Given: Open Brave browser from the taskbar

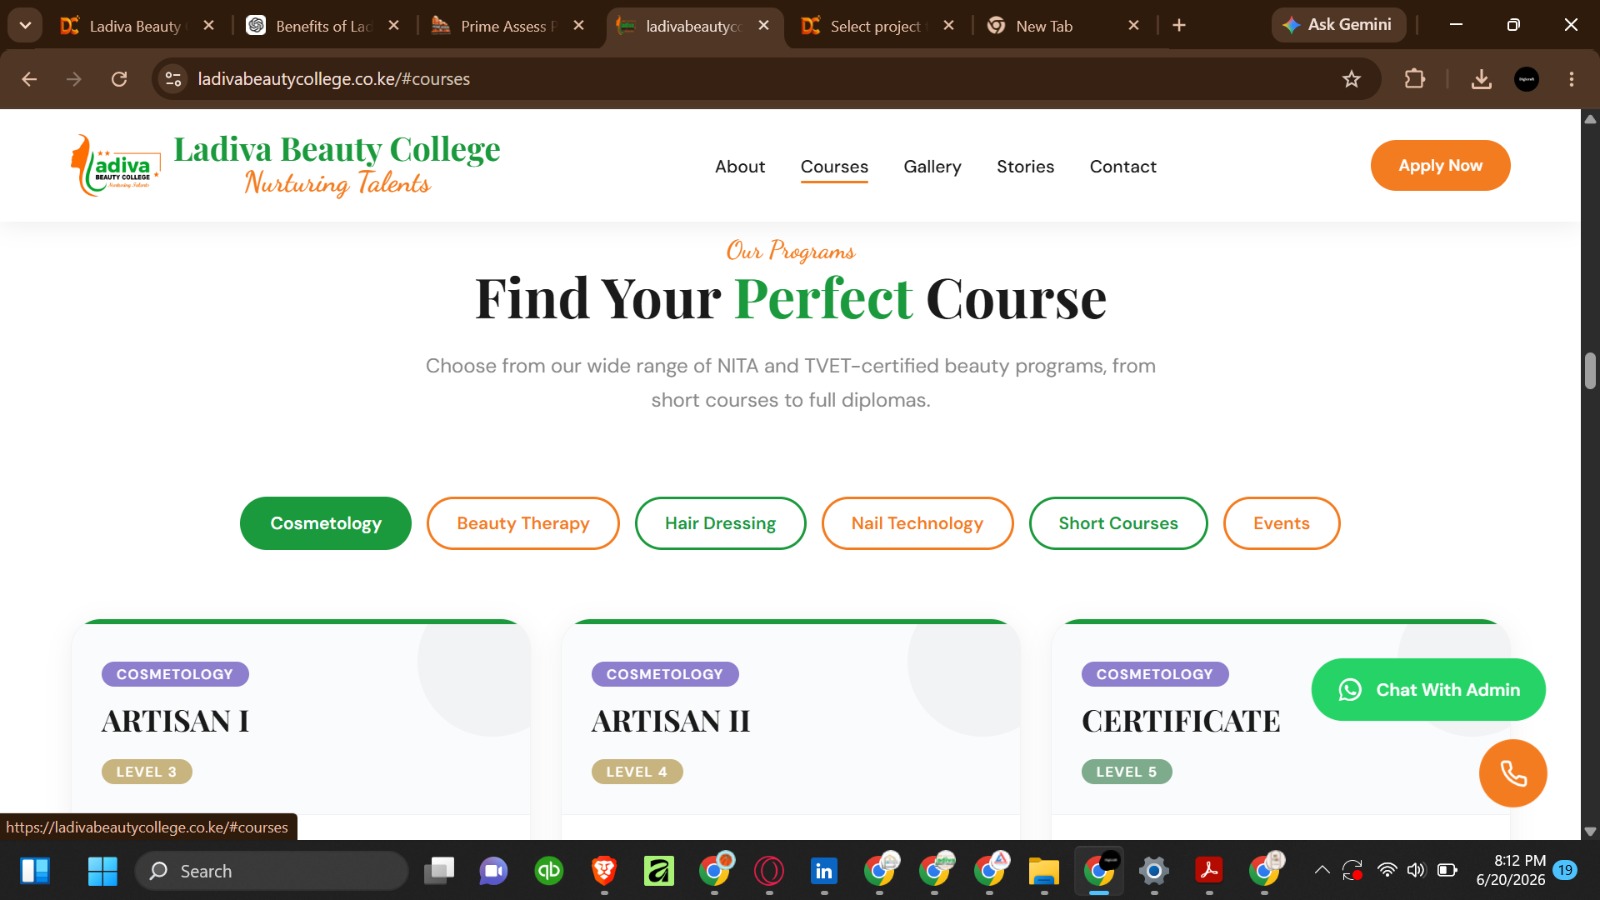Looking at the screenshot, I should 604,871.
